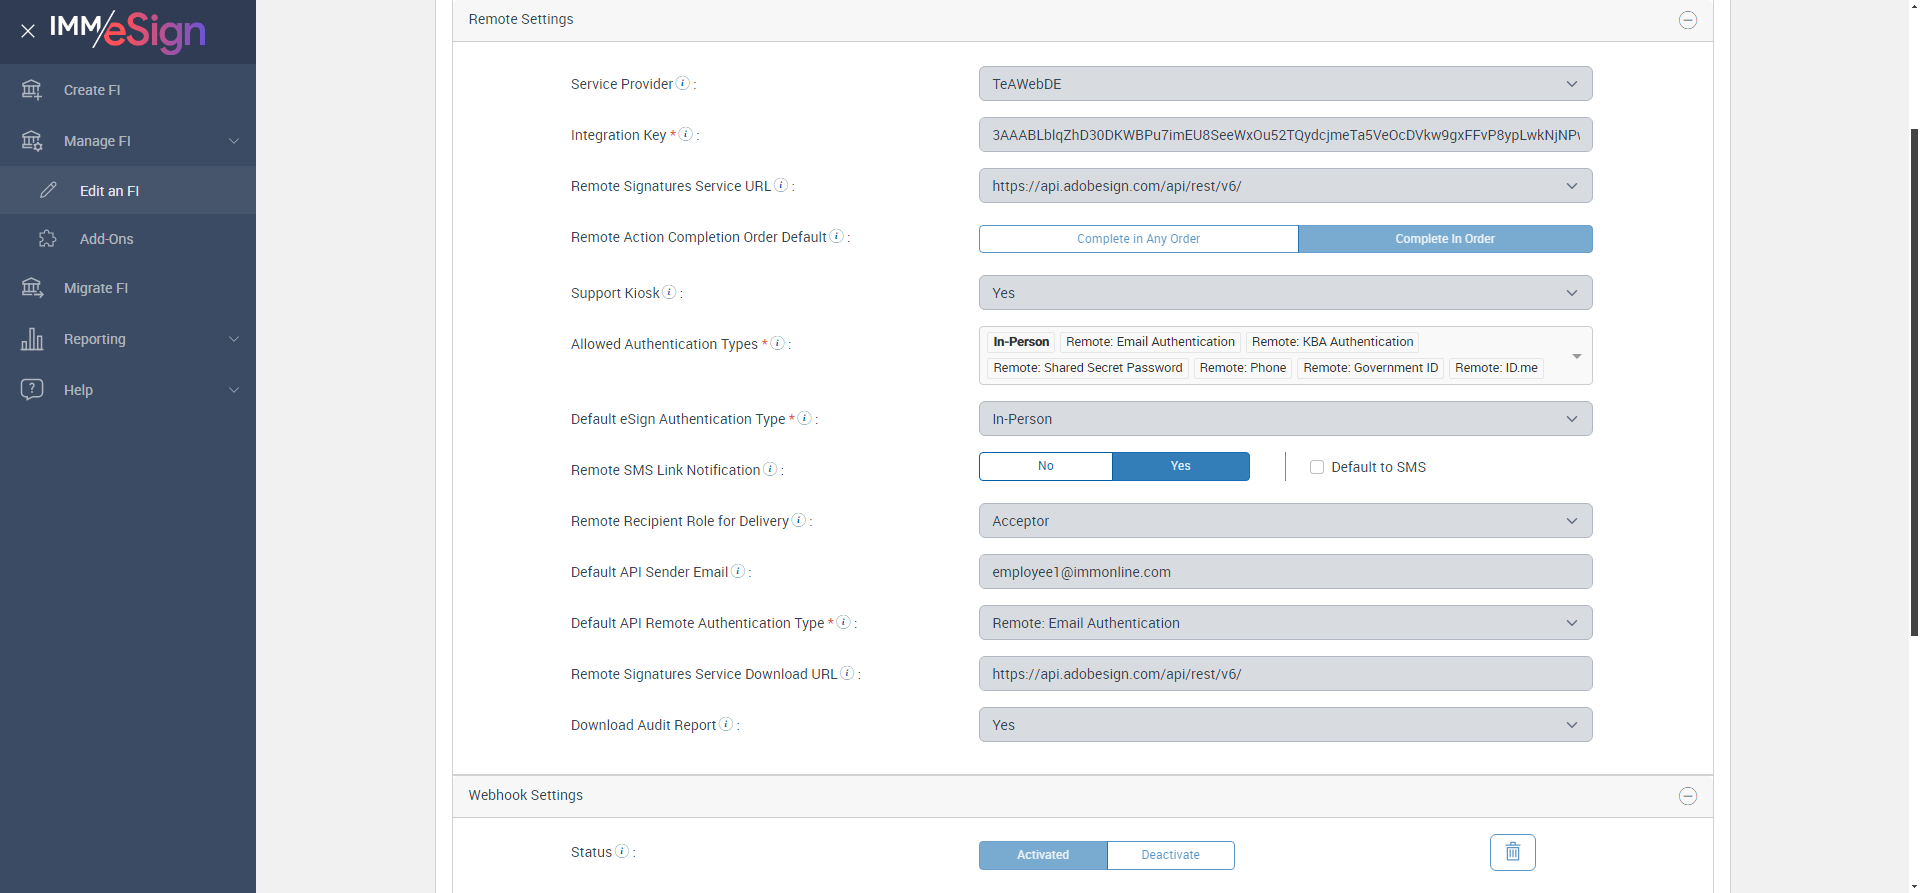Click the Default API Sender Email field
This screenshot has height=893, width=1920.
point(1285,572)
